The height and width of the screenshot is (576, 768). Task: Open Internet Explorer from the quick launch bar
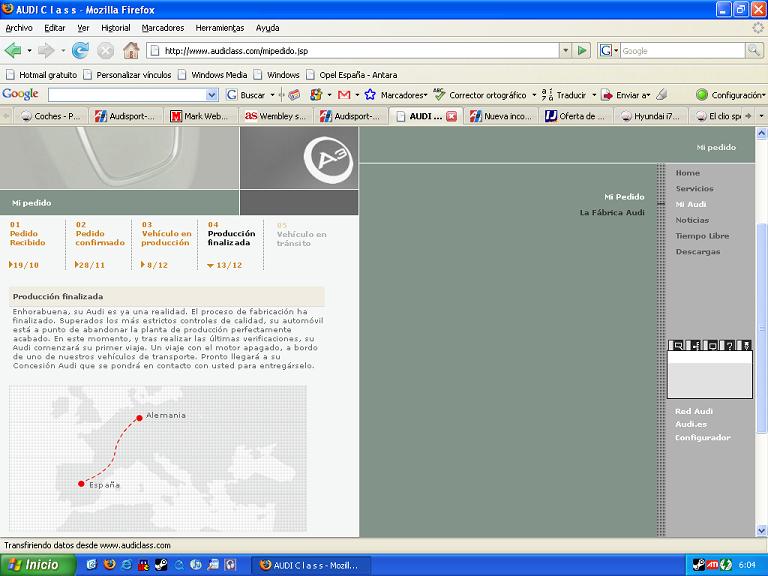[126, 565]
